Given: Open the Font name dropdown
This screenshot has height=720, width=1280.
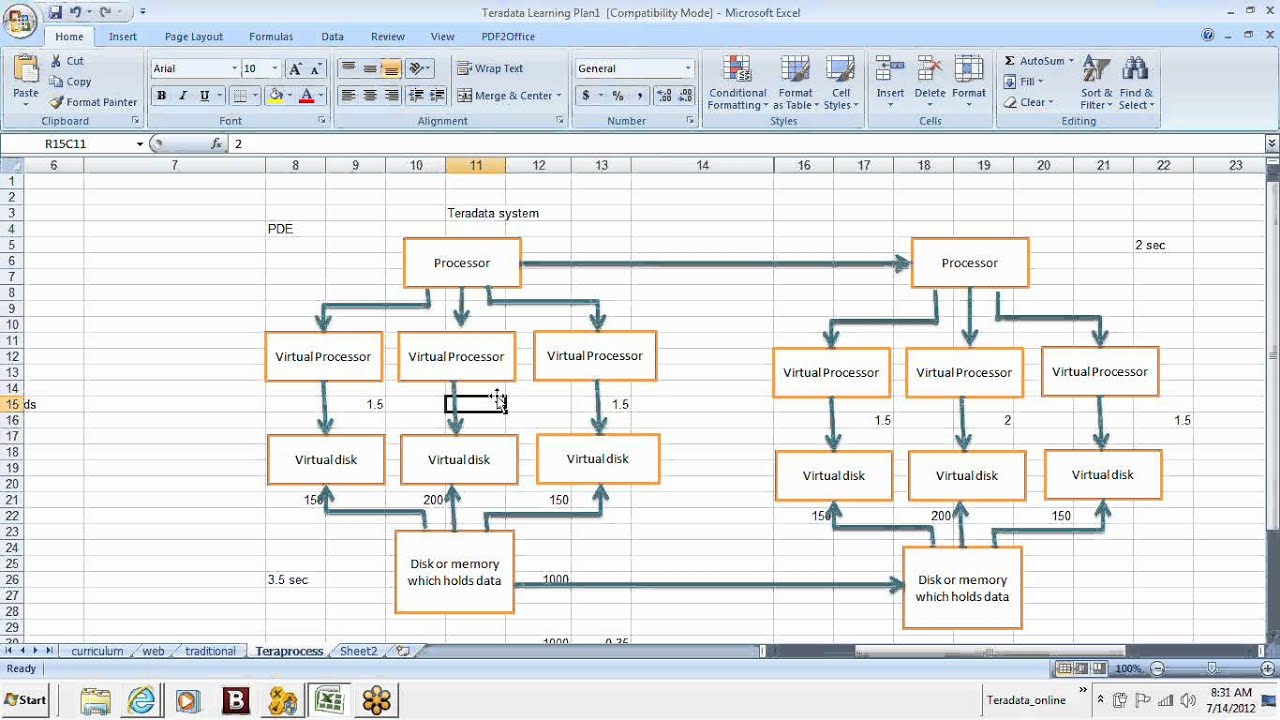Looking at the screenshot, I should coord(235,69).
